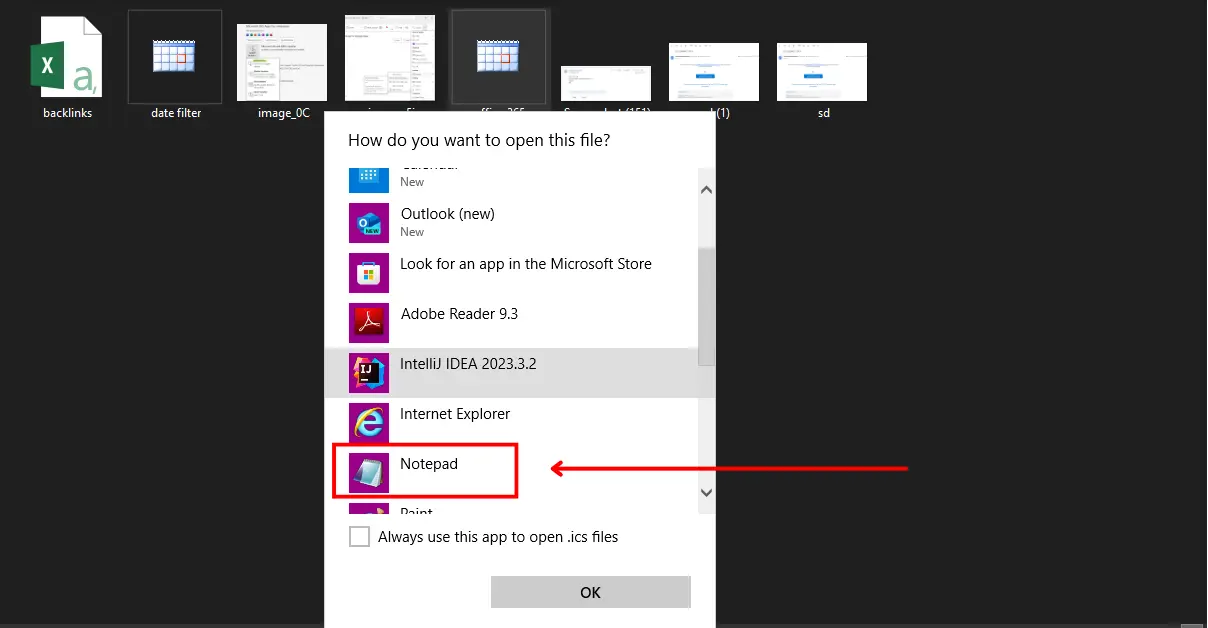Click the backlinks file name
1208x628 pixels.
[x=67, y=113]
